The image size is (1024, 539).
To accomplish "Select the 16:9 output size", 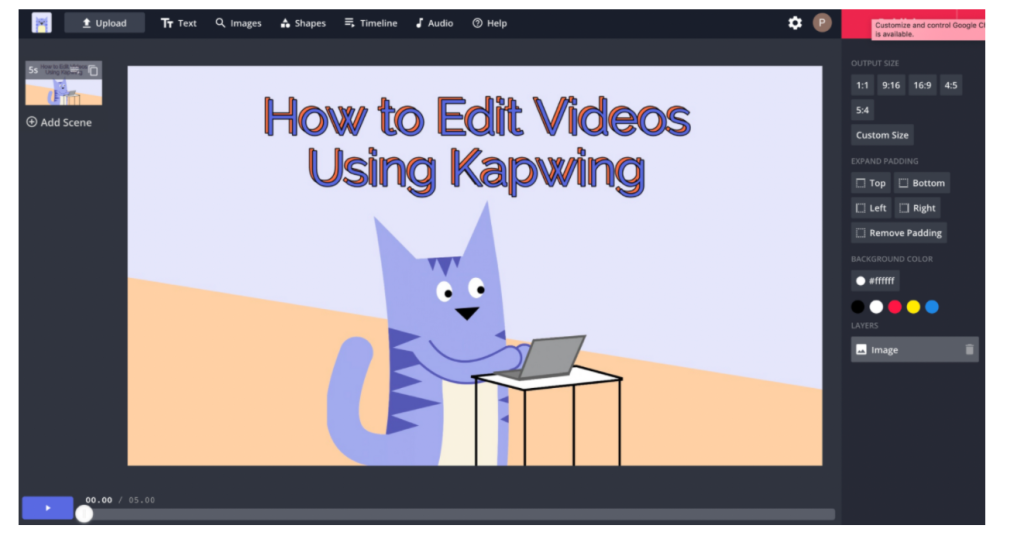I will [921, 85].
